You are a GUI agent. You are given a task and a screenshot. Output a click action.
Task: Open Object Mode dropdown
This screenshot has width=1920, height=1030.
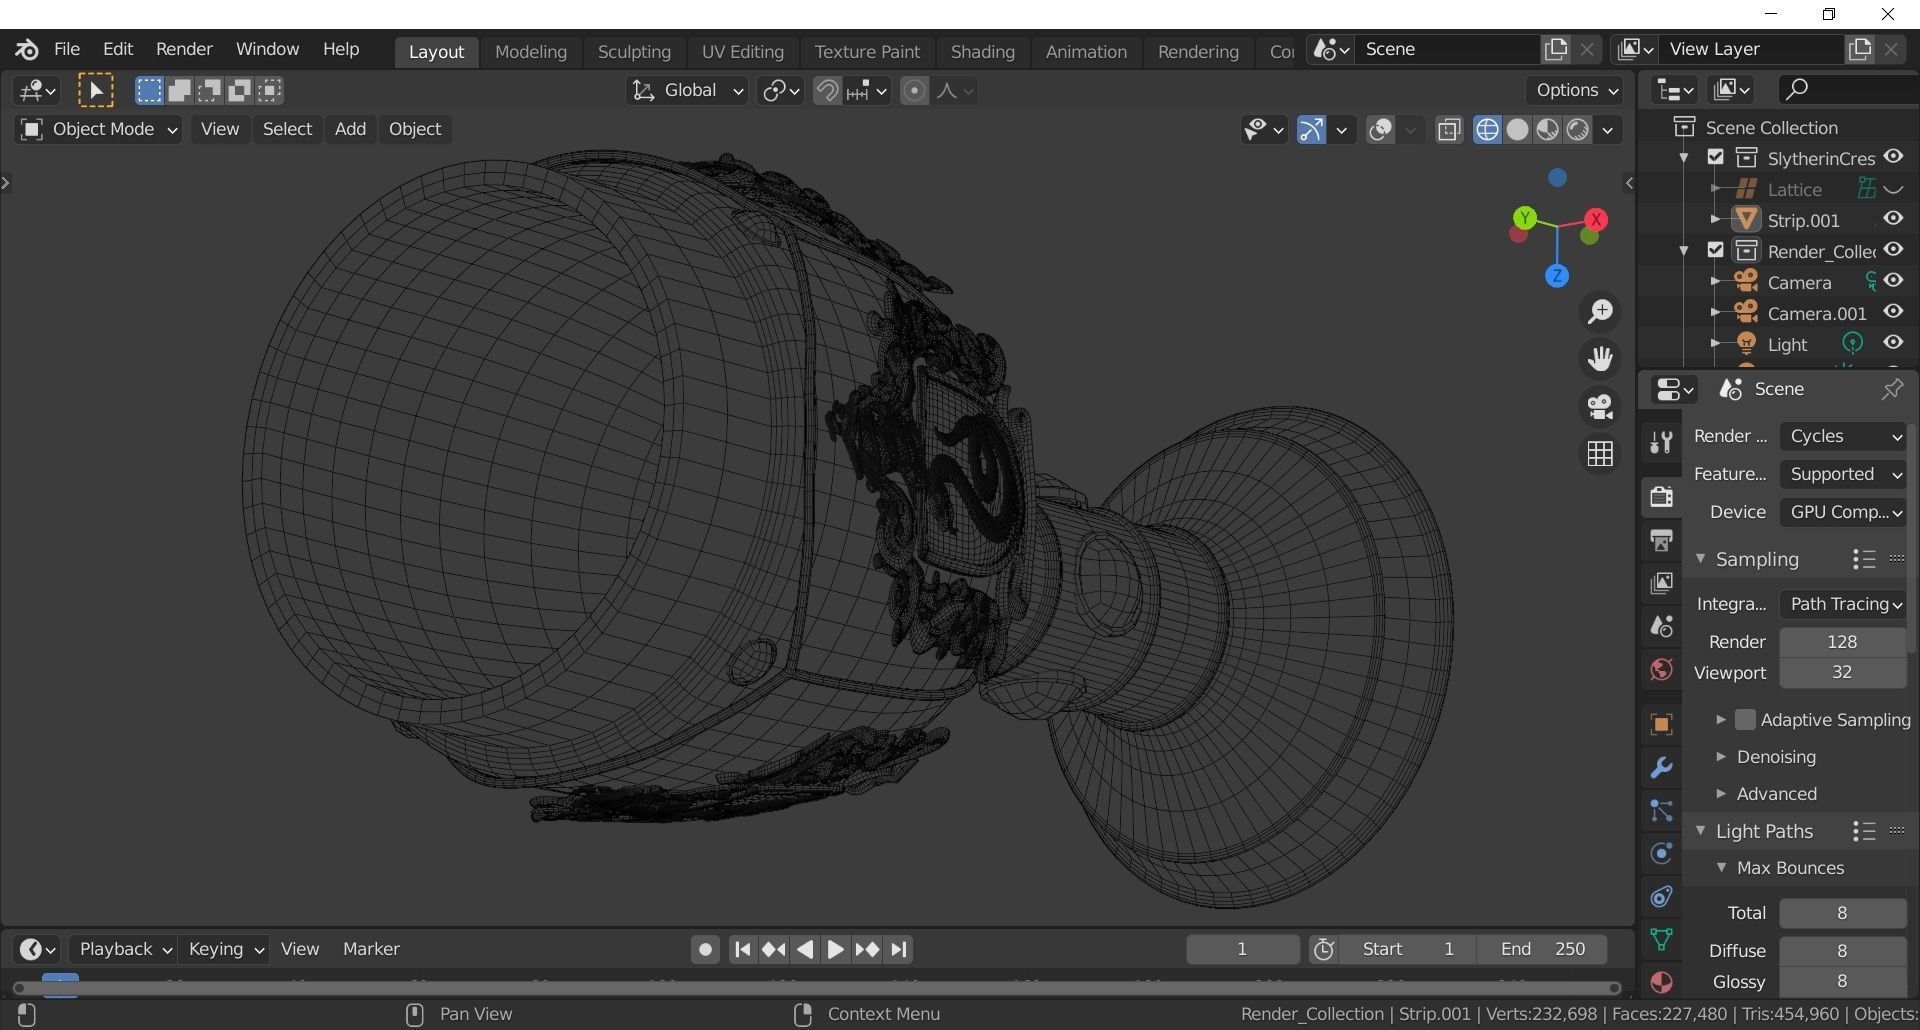point(98,130)
